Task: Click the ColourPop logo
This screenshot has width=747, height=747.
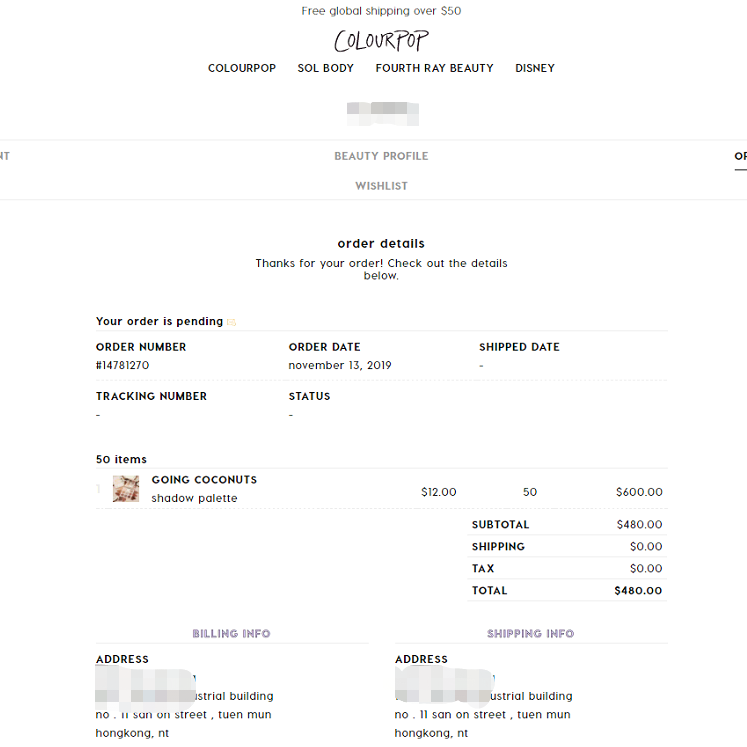Action: [381, 41]
